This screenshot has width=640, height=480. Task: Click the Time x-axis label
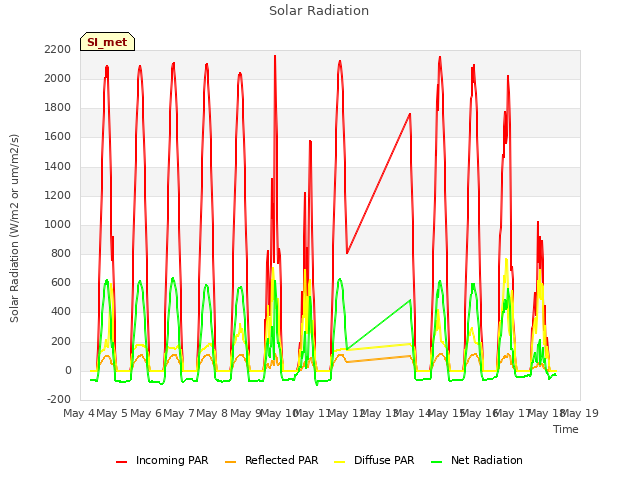tap(566, 429)
